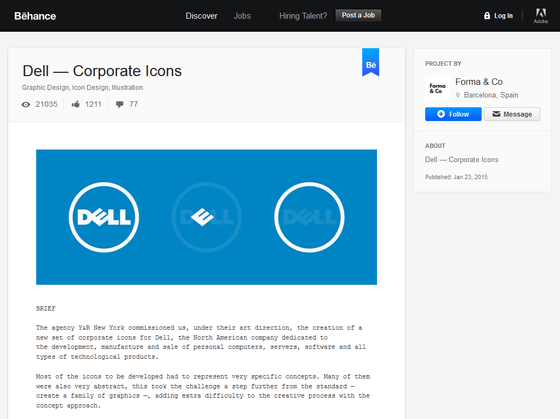The image size is (560, 419).
Task: Click the faded Dell logo with E
Action: tap(206, 217)
